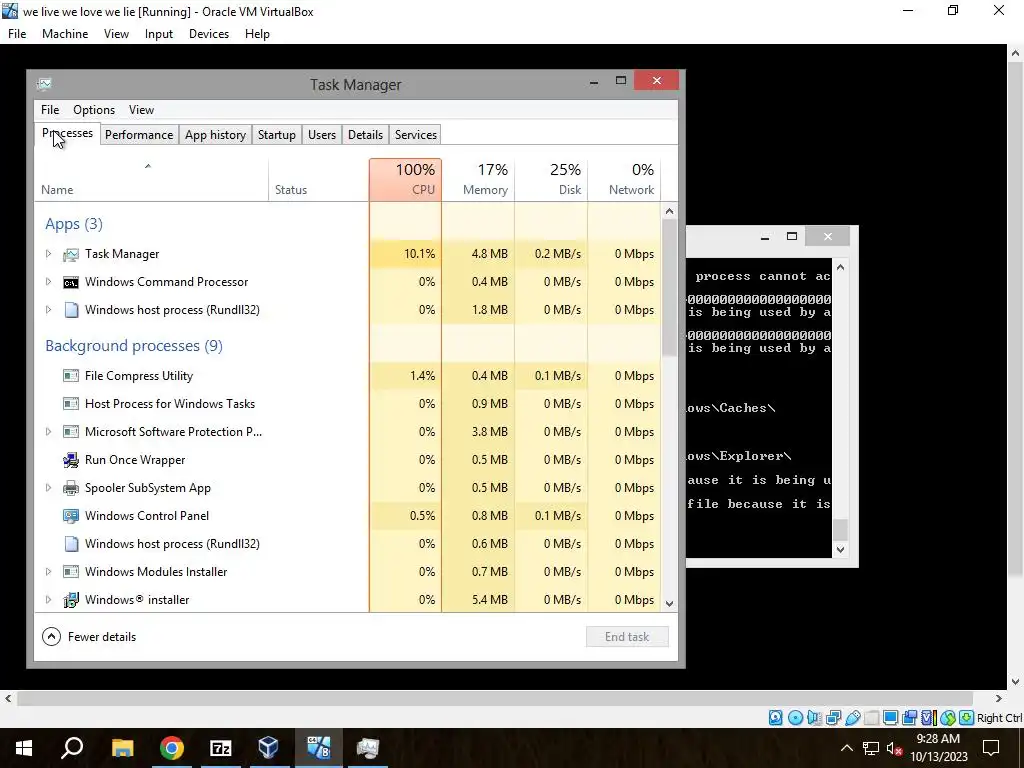Click VirtualBox recording status icon
Image resolution: width=1024 pixels, height=768 pixels.
point(910,718)
